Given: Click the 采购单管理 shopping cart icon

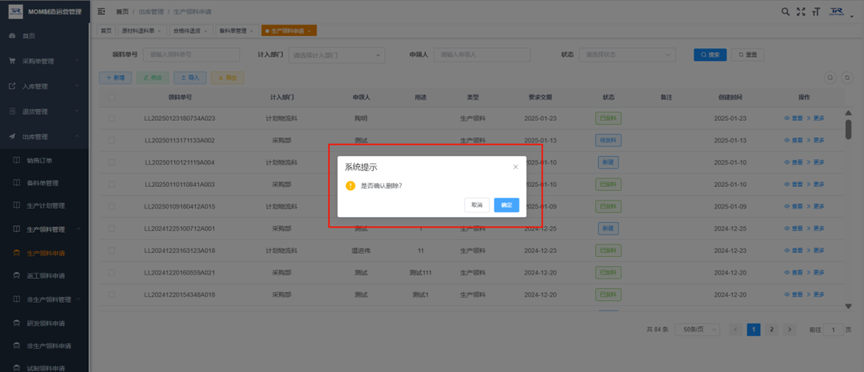Looking at the screenshot, I should (x=13, y=61).
